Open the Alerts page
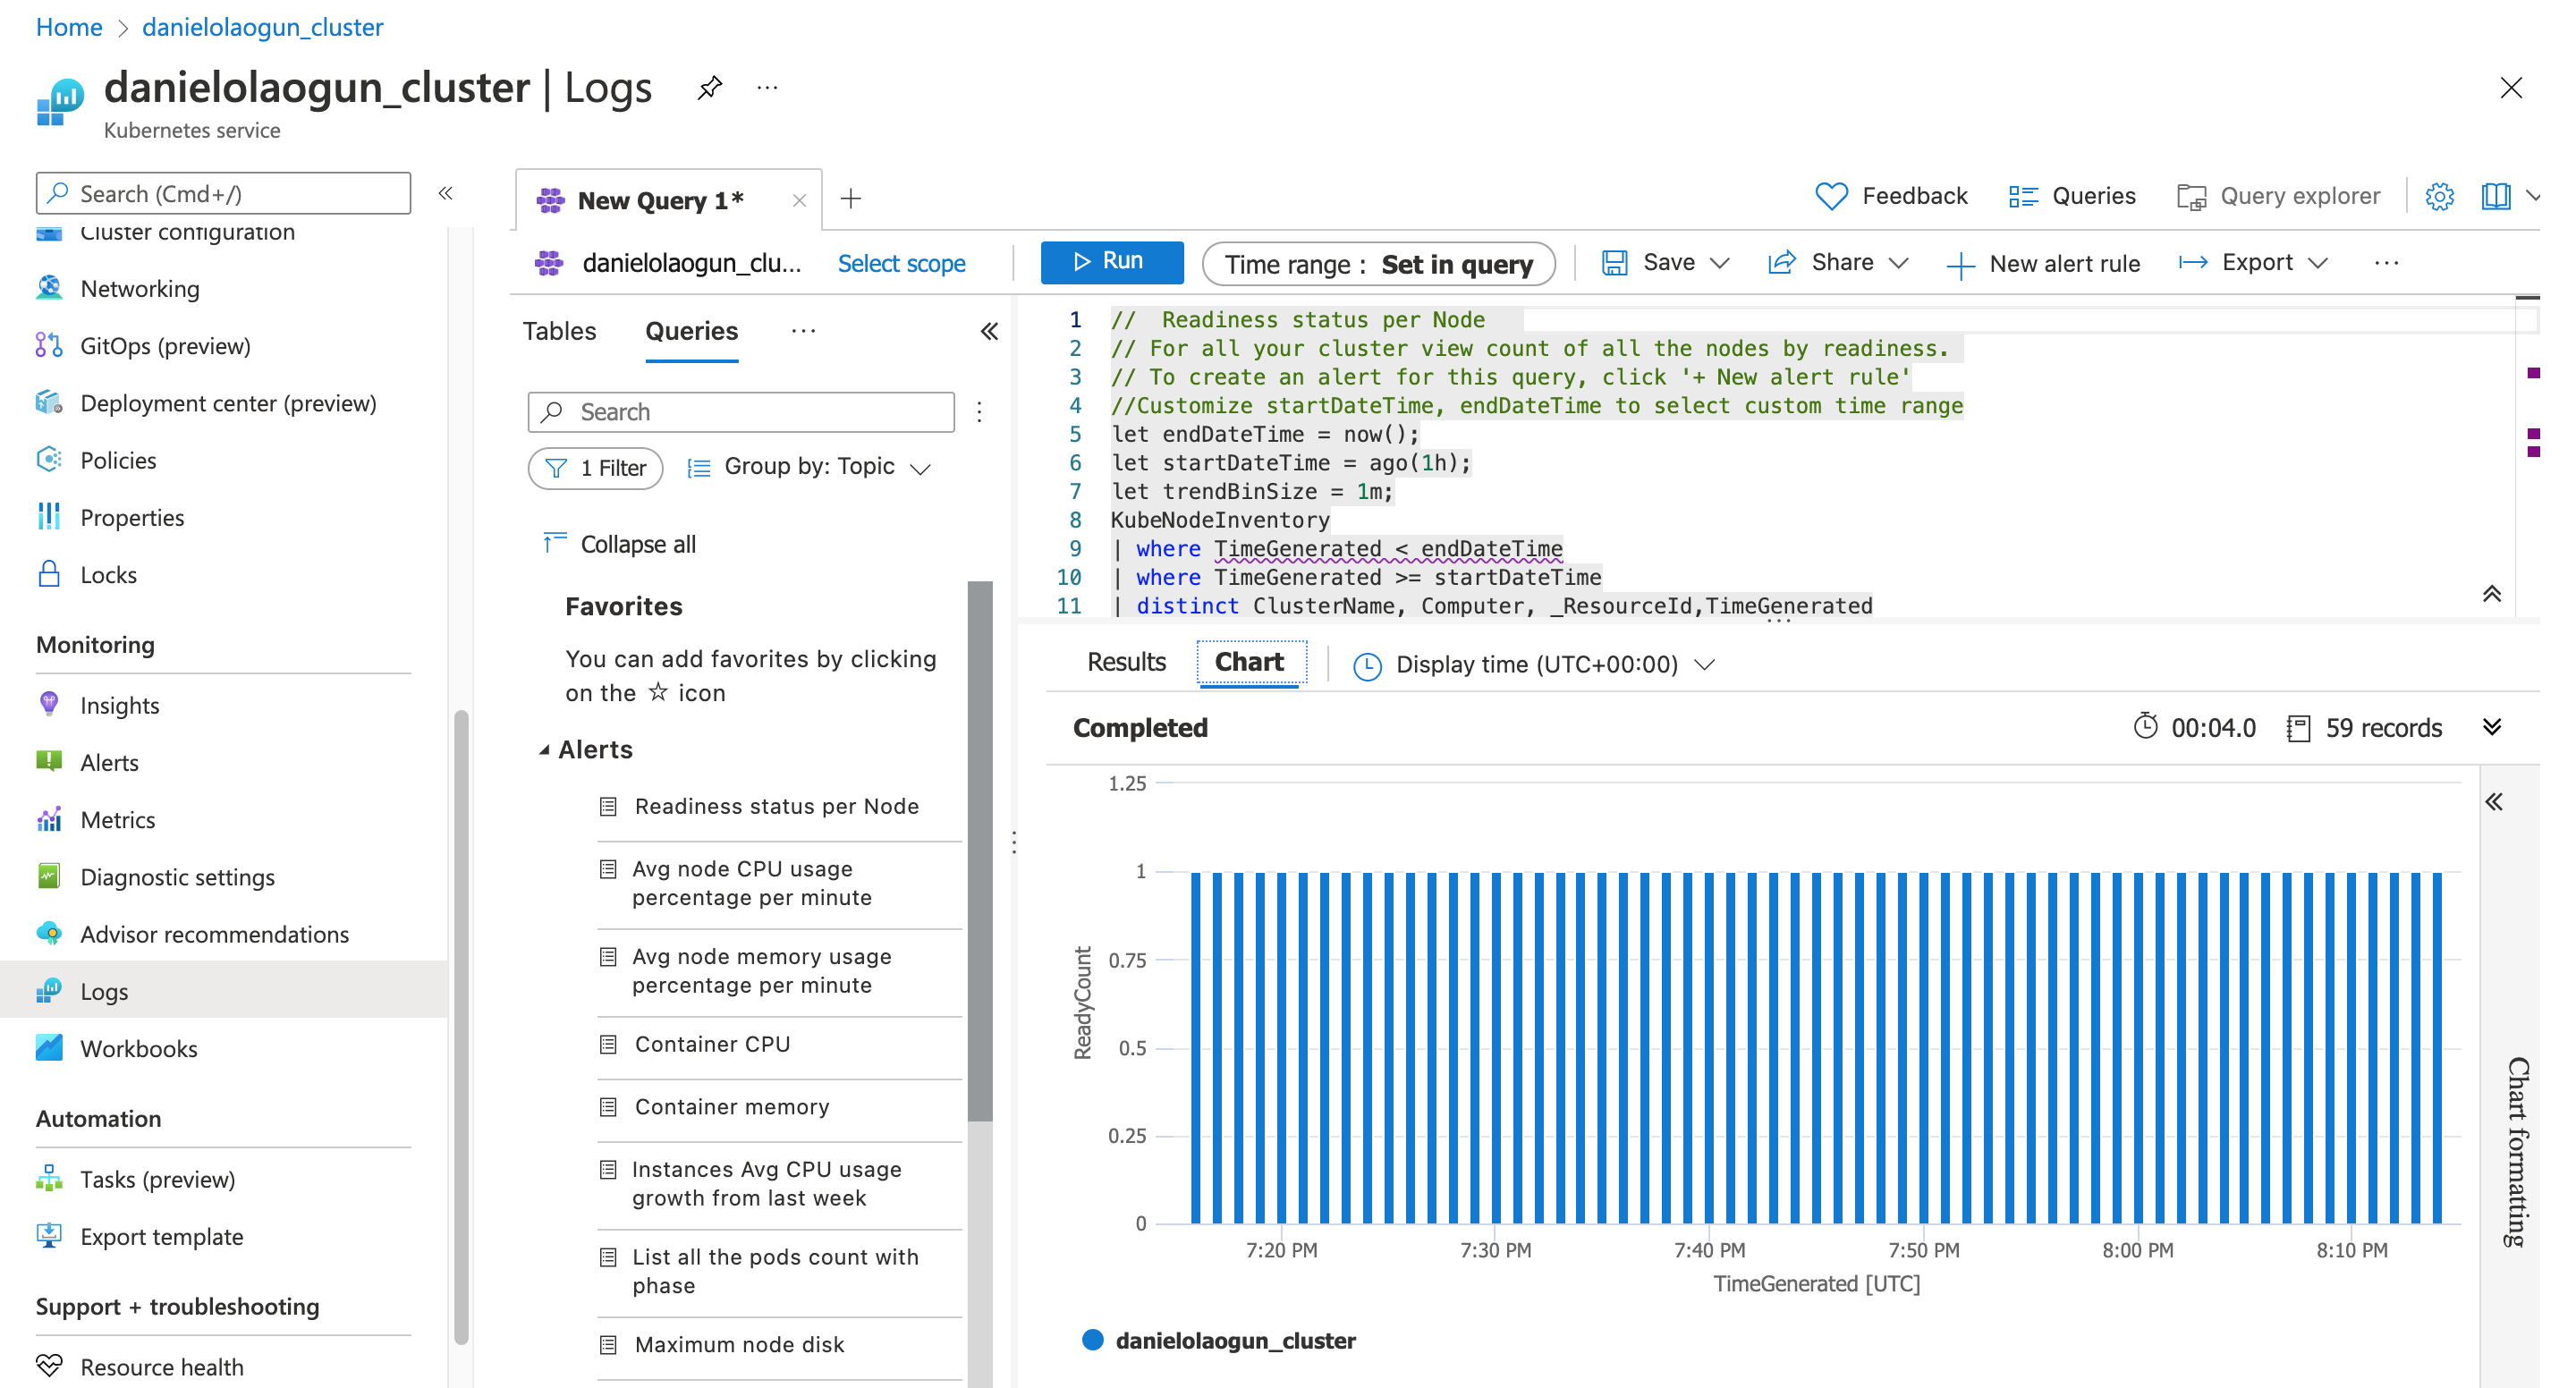This screenshot has width=2576, height=1388. tap(109, 762)
